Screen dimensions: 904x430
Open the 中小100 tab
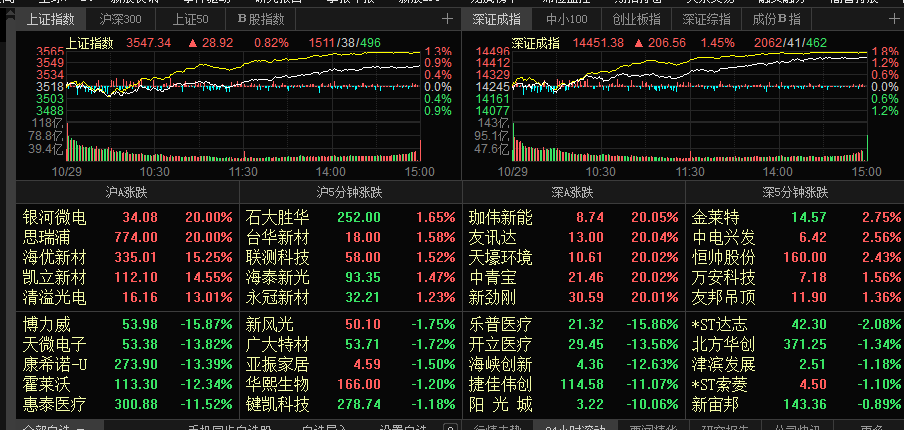(567, 20)
